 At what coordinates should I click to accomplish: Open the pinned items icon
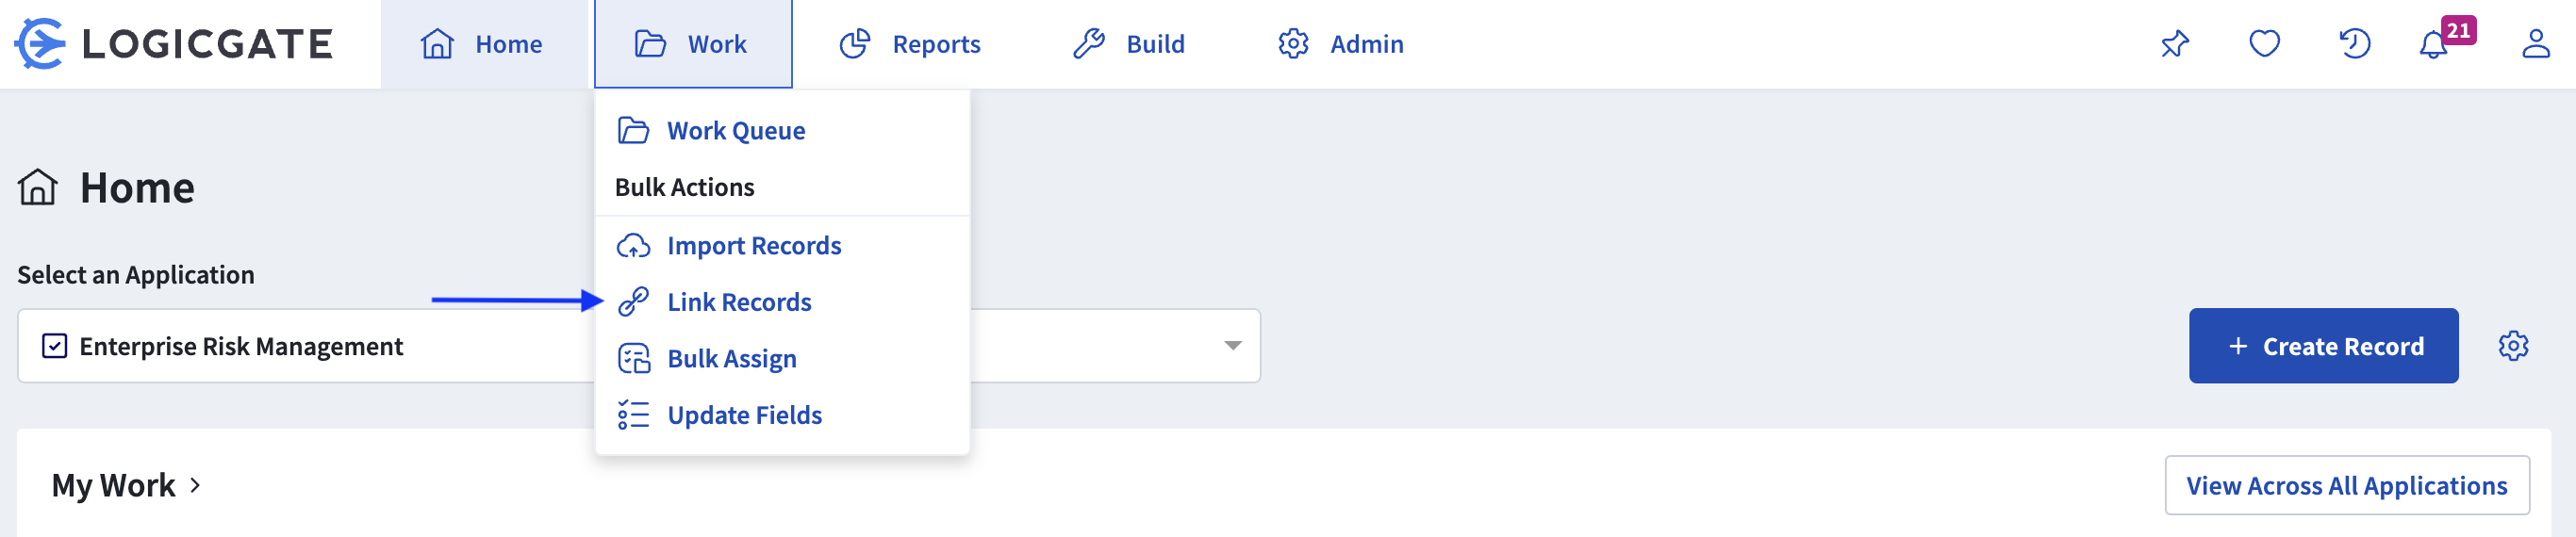[2174, 44]
